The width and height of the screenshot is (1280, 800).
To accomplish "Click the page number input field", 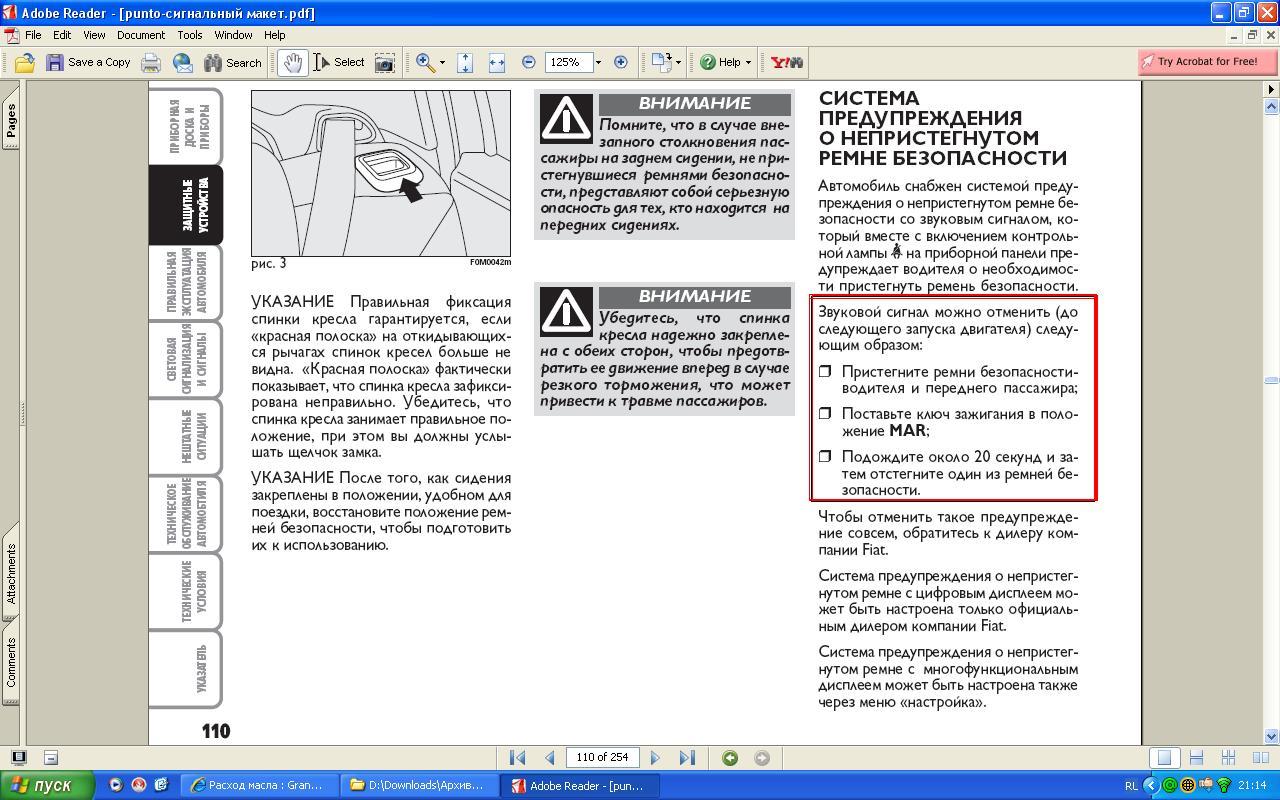I will click(x=602, y=758).
